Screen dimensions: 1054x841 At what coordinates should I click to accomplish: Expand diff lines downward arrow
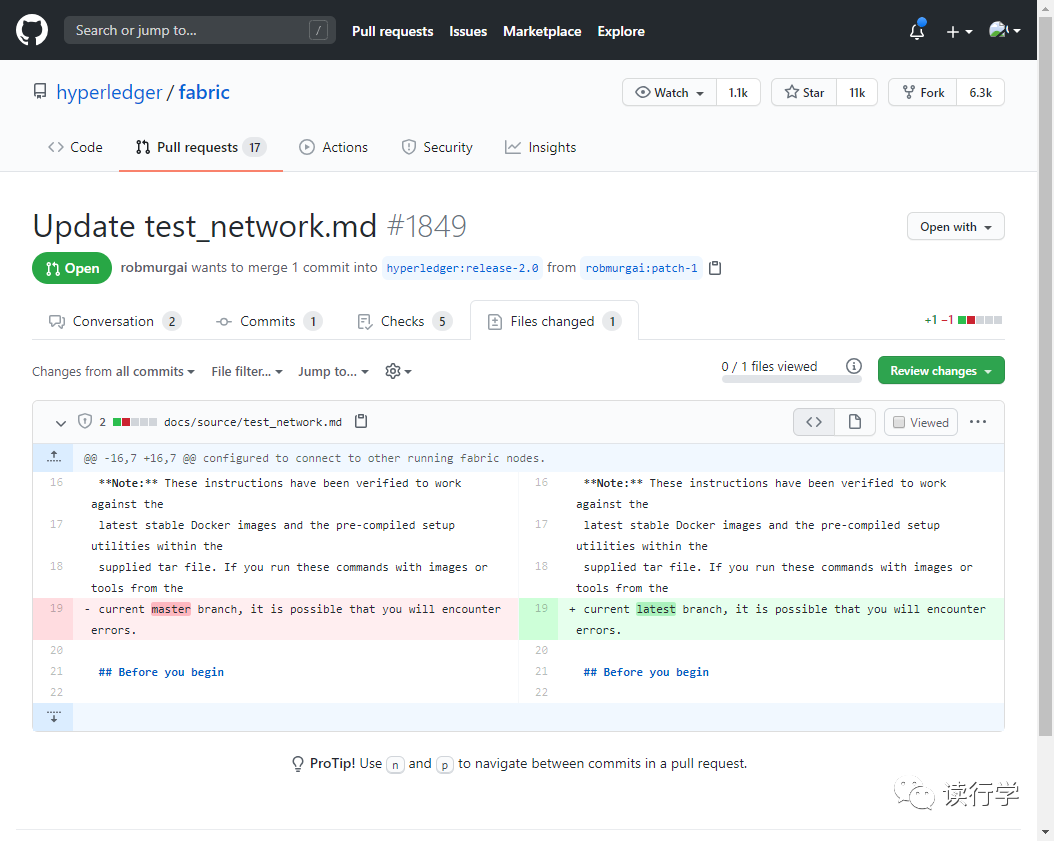point(54,717)
